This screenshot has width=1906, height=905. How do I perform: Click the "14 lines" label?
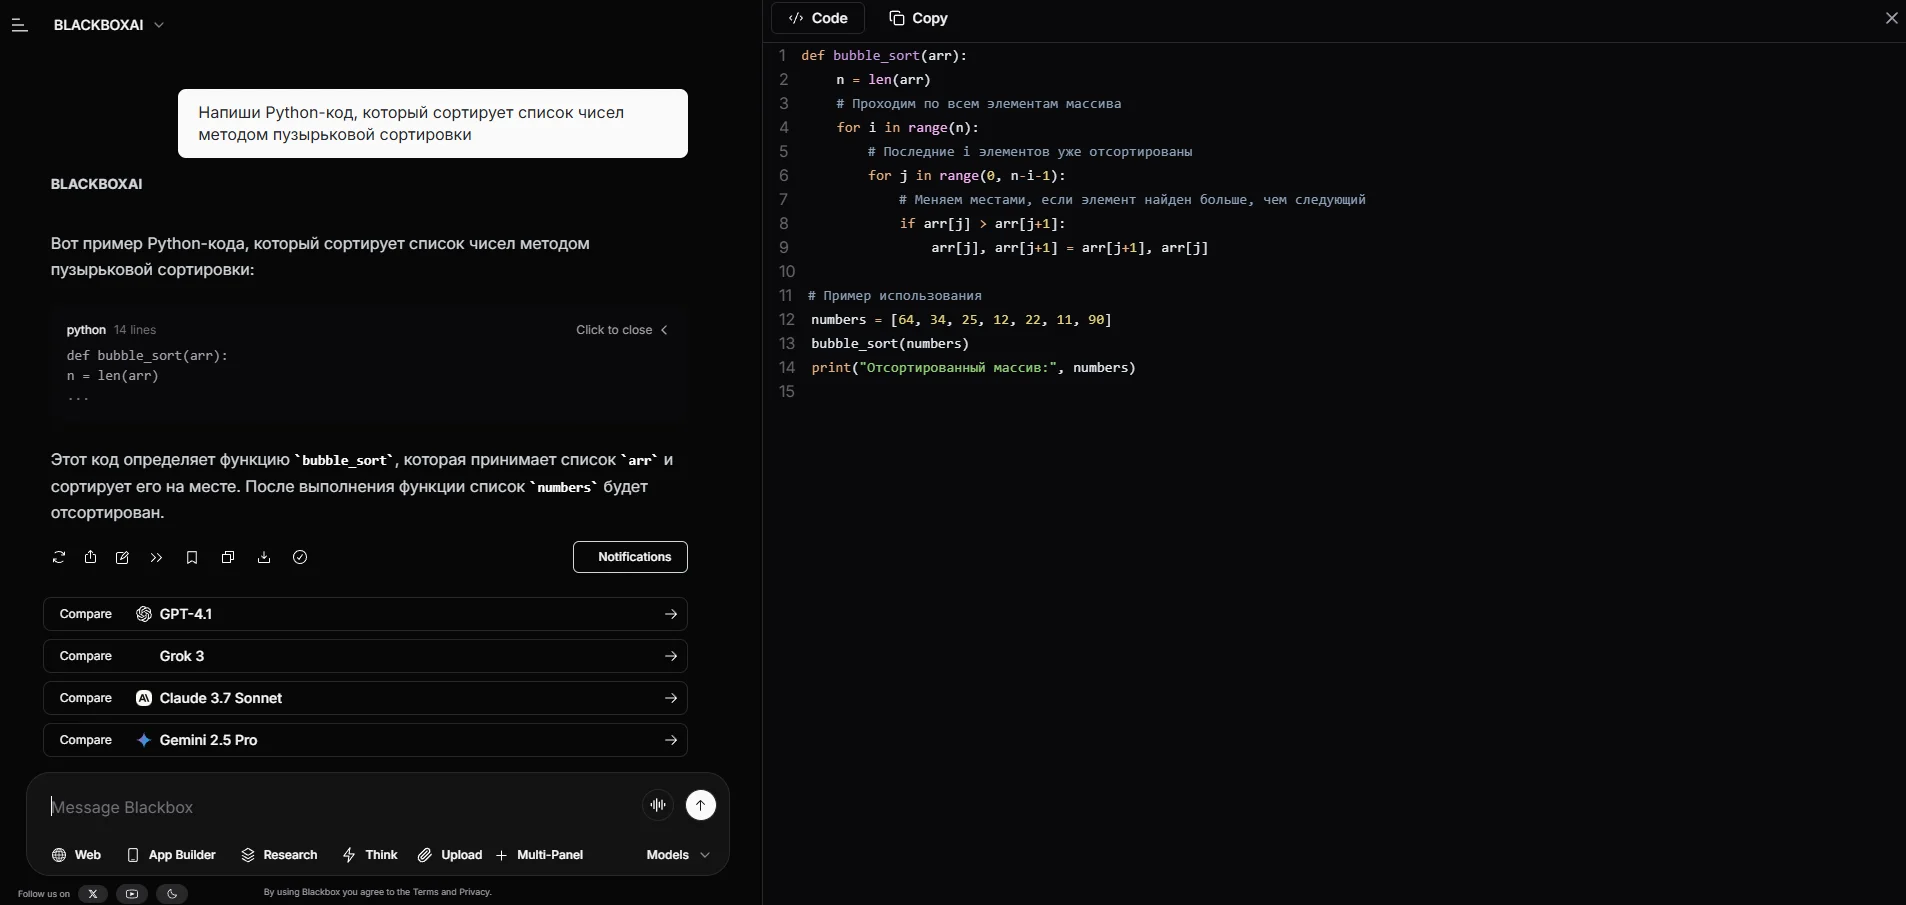135,330
